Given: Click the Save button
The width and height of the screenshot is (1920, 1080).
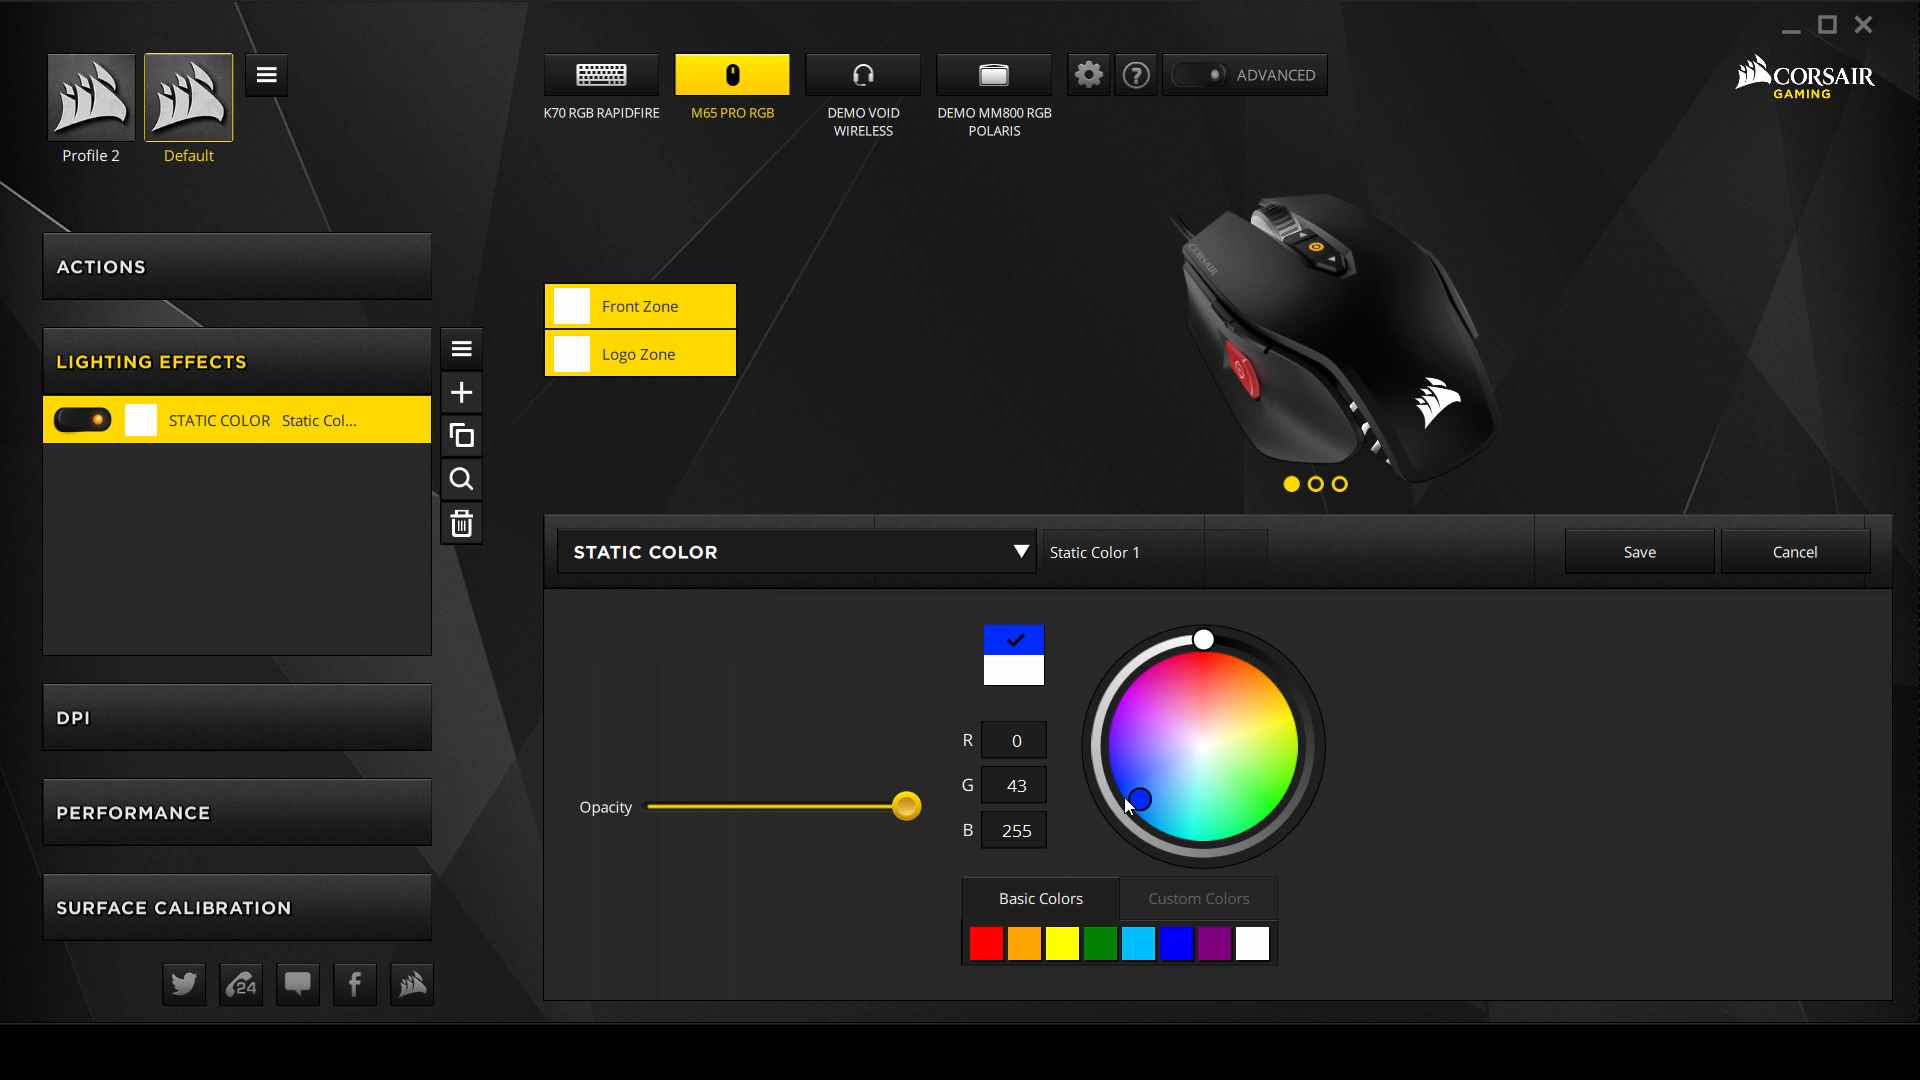Looking at the screenshot, I should point(1640,551).
